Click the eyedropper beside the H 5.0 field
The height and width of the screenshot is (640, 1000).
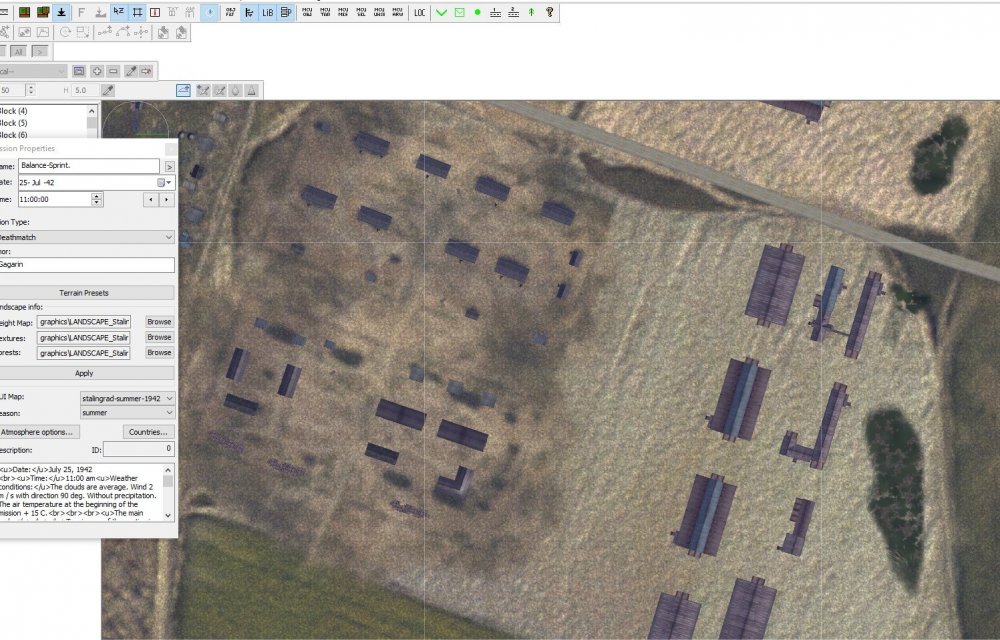point(108,91)
